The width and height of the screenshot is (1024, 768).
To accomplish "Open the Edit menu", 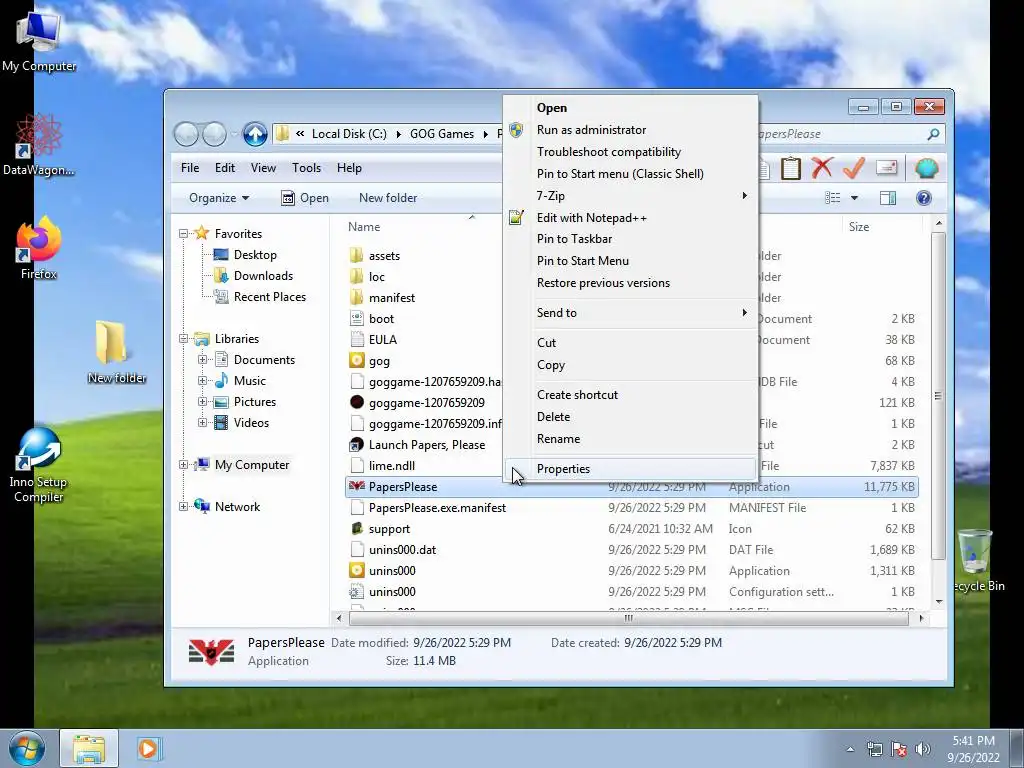I will tap(225, 168).
